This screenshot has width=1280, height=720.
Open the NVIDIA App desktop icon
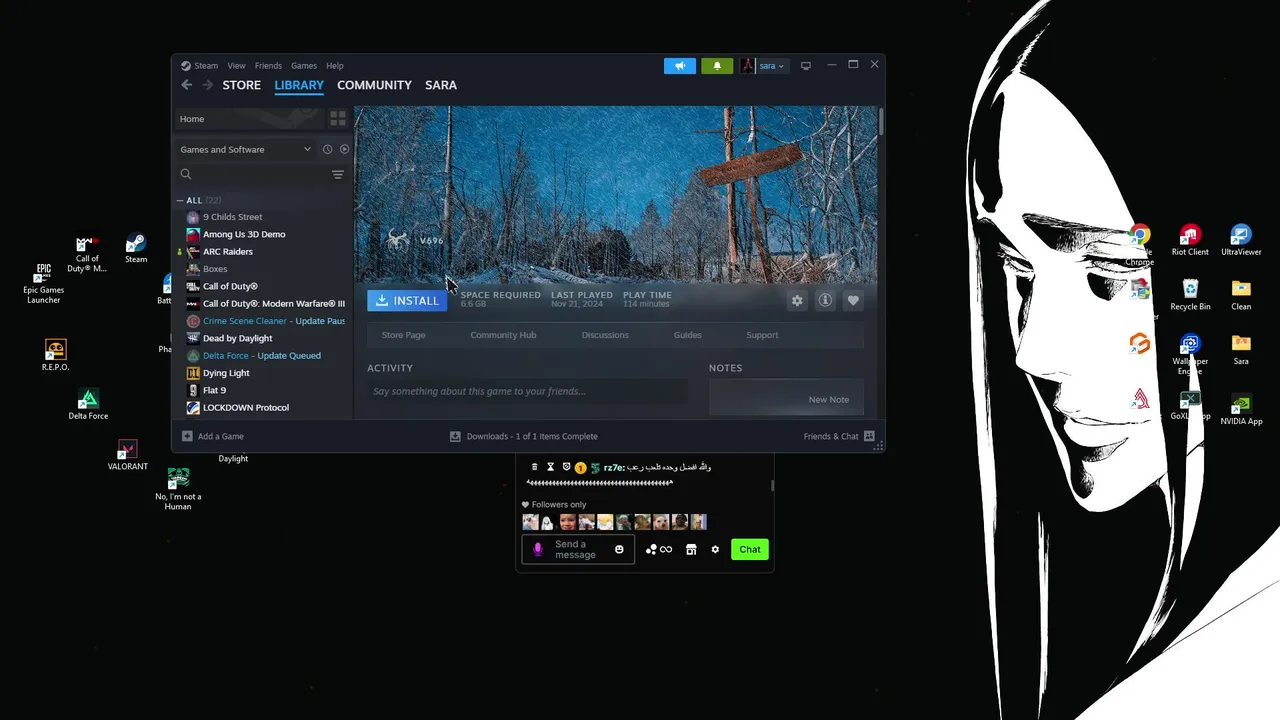[1241, 409]
